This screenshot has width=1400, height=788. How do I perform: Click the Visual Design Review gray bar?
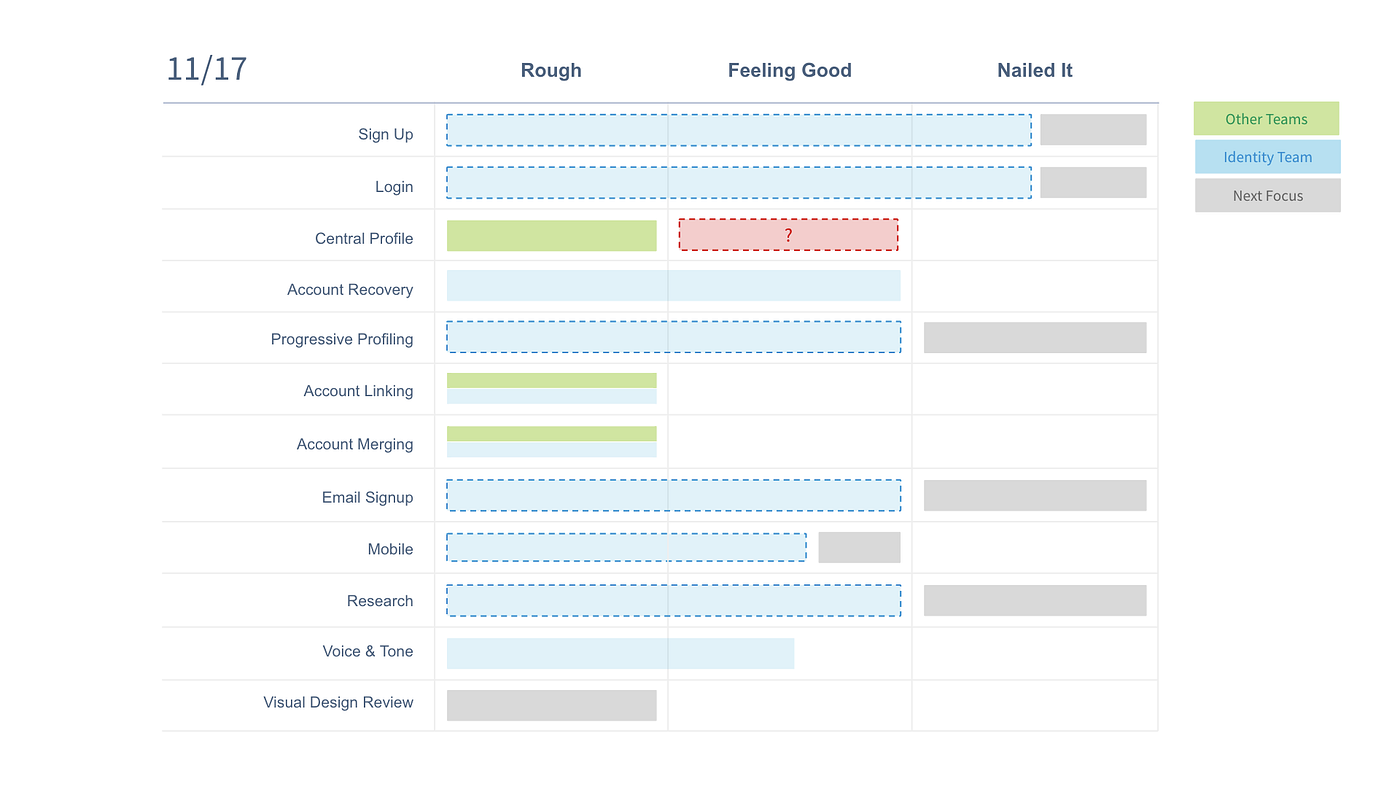pyautogui.click(x=551, y=705)
